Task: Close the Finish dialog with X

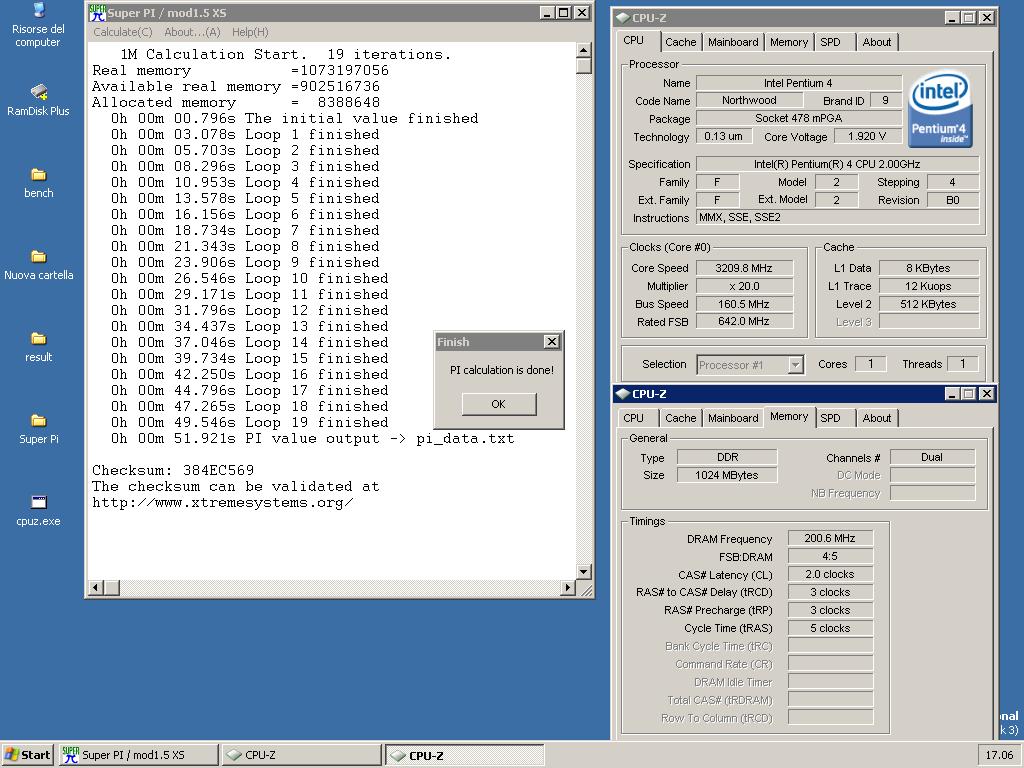Action: point(552,342)
